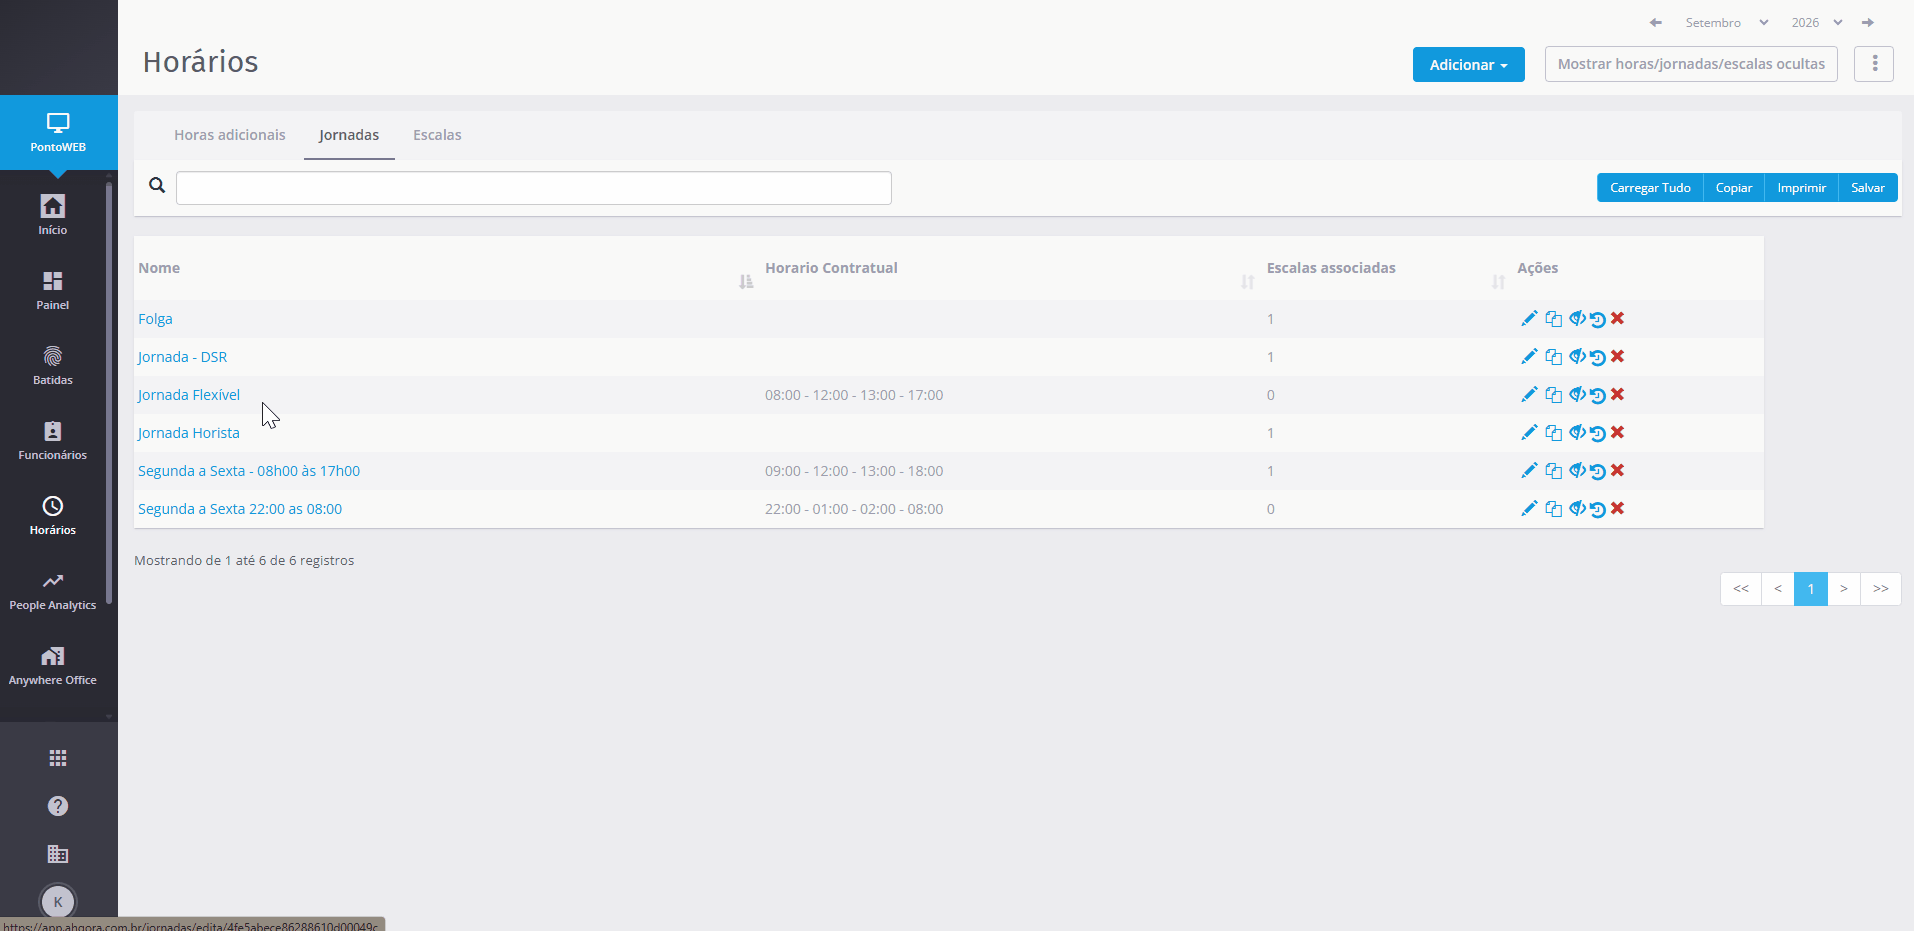Viewport: 1914px width, 931px height.
Task: Edit the Folga row with pencil icon
Action: 1529,319
